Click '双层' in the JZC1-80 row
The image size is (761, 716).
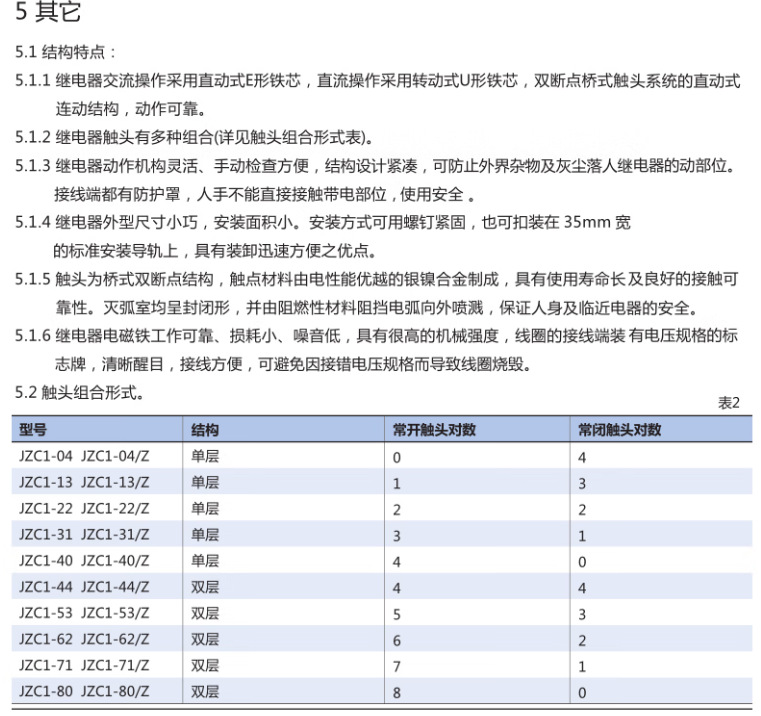click(x=205, y=692)
